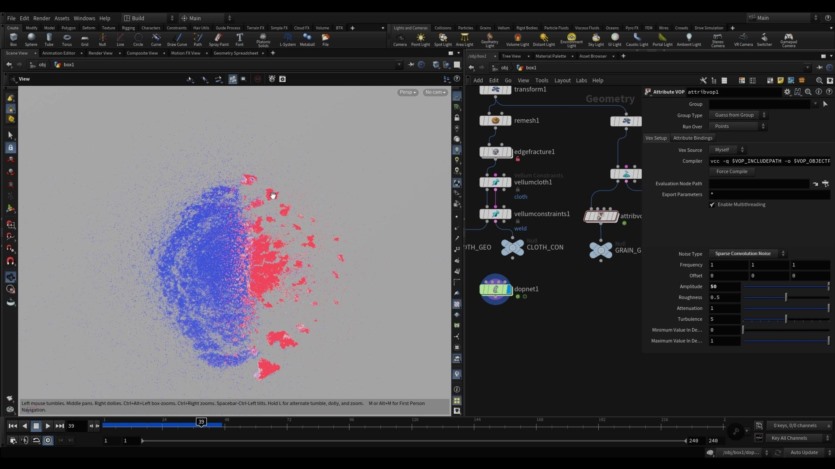Click the Export Parameters input field

click(769, 194)
